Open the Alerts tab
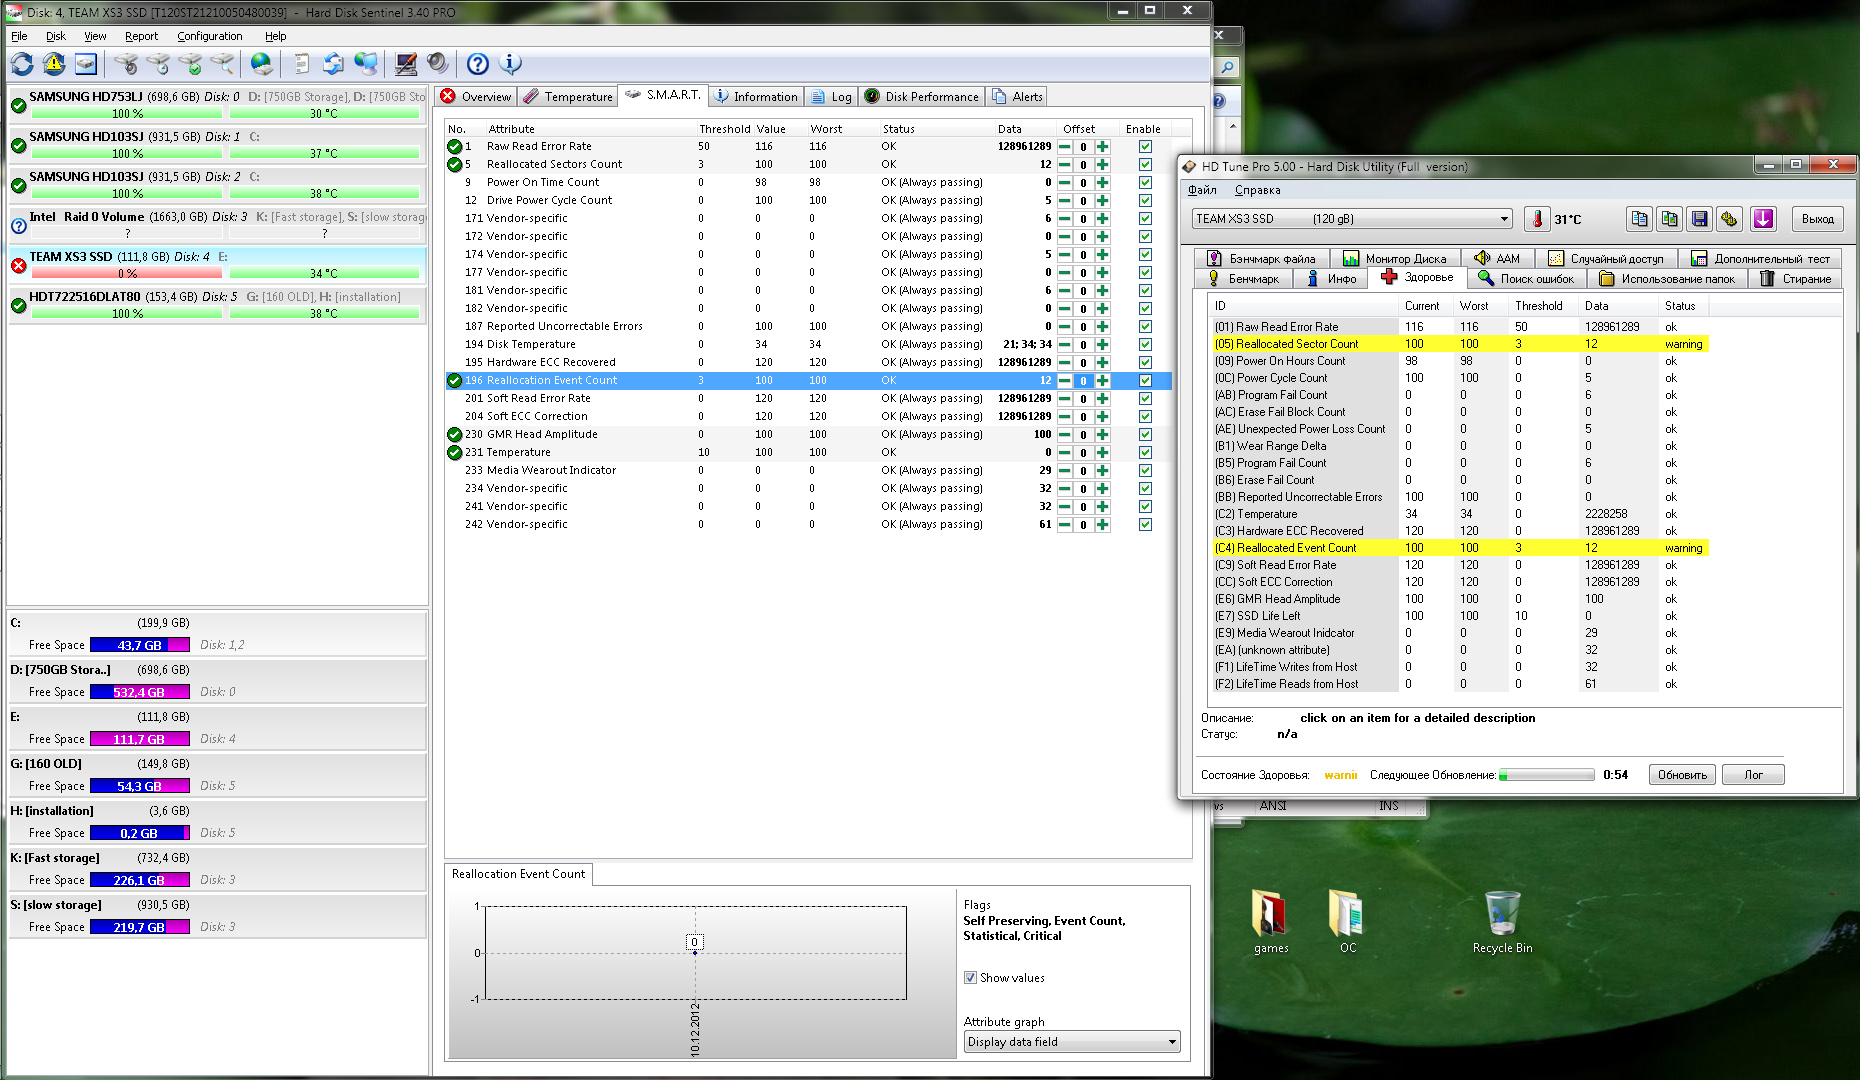This screenshot has width=1860, height=1080. click(1017, 97)
